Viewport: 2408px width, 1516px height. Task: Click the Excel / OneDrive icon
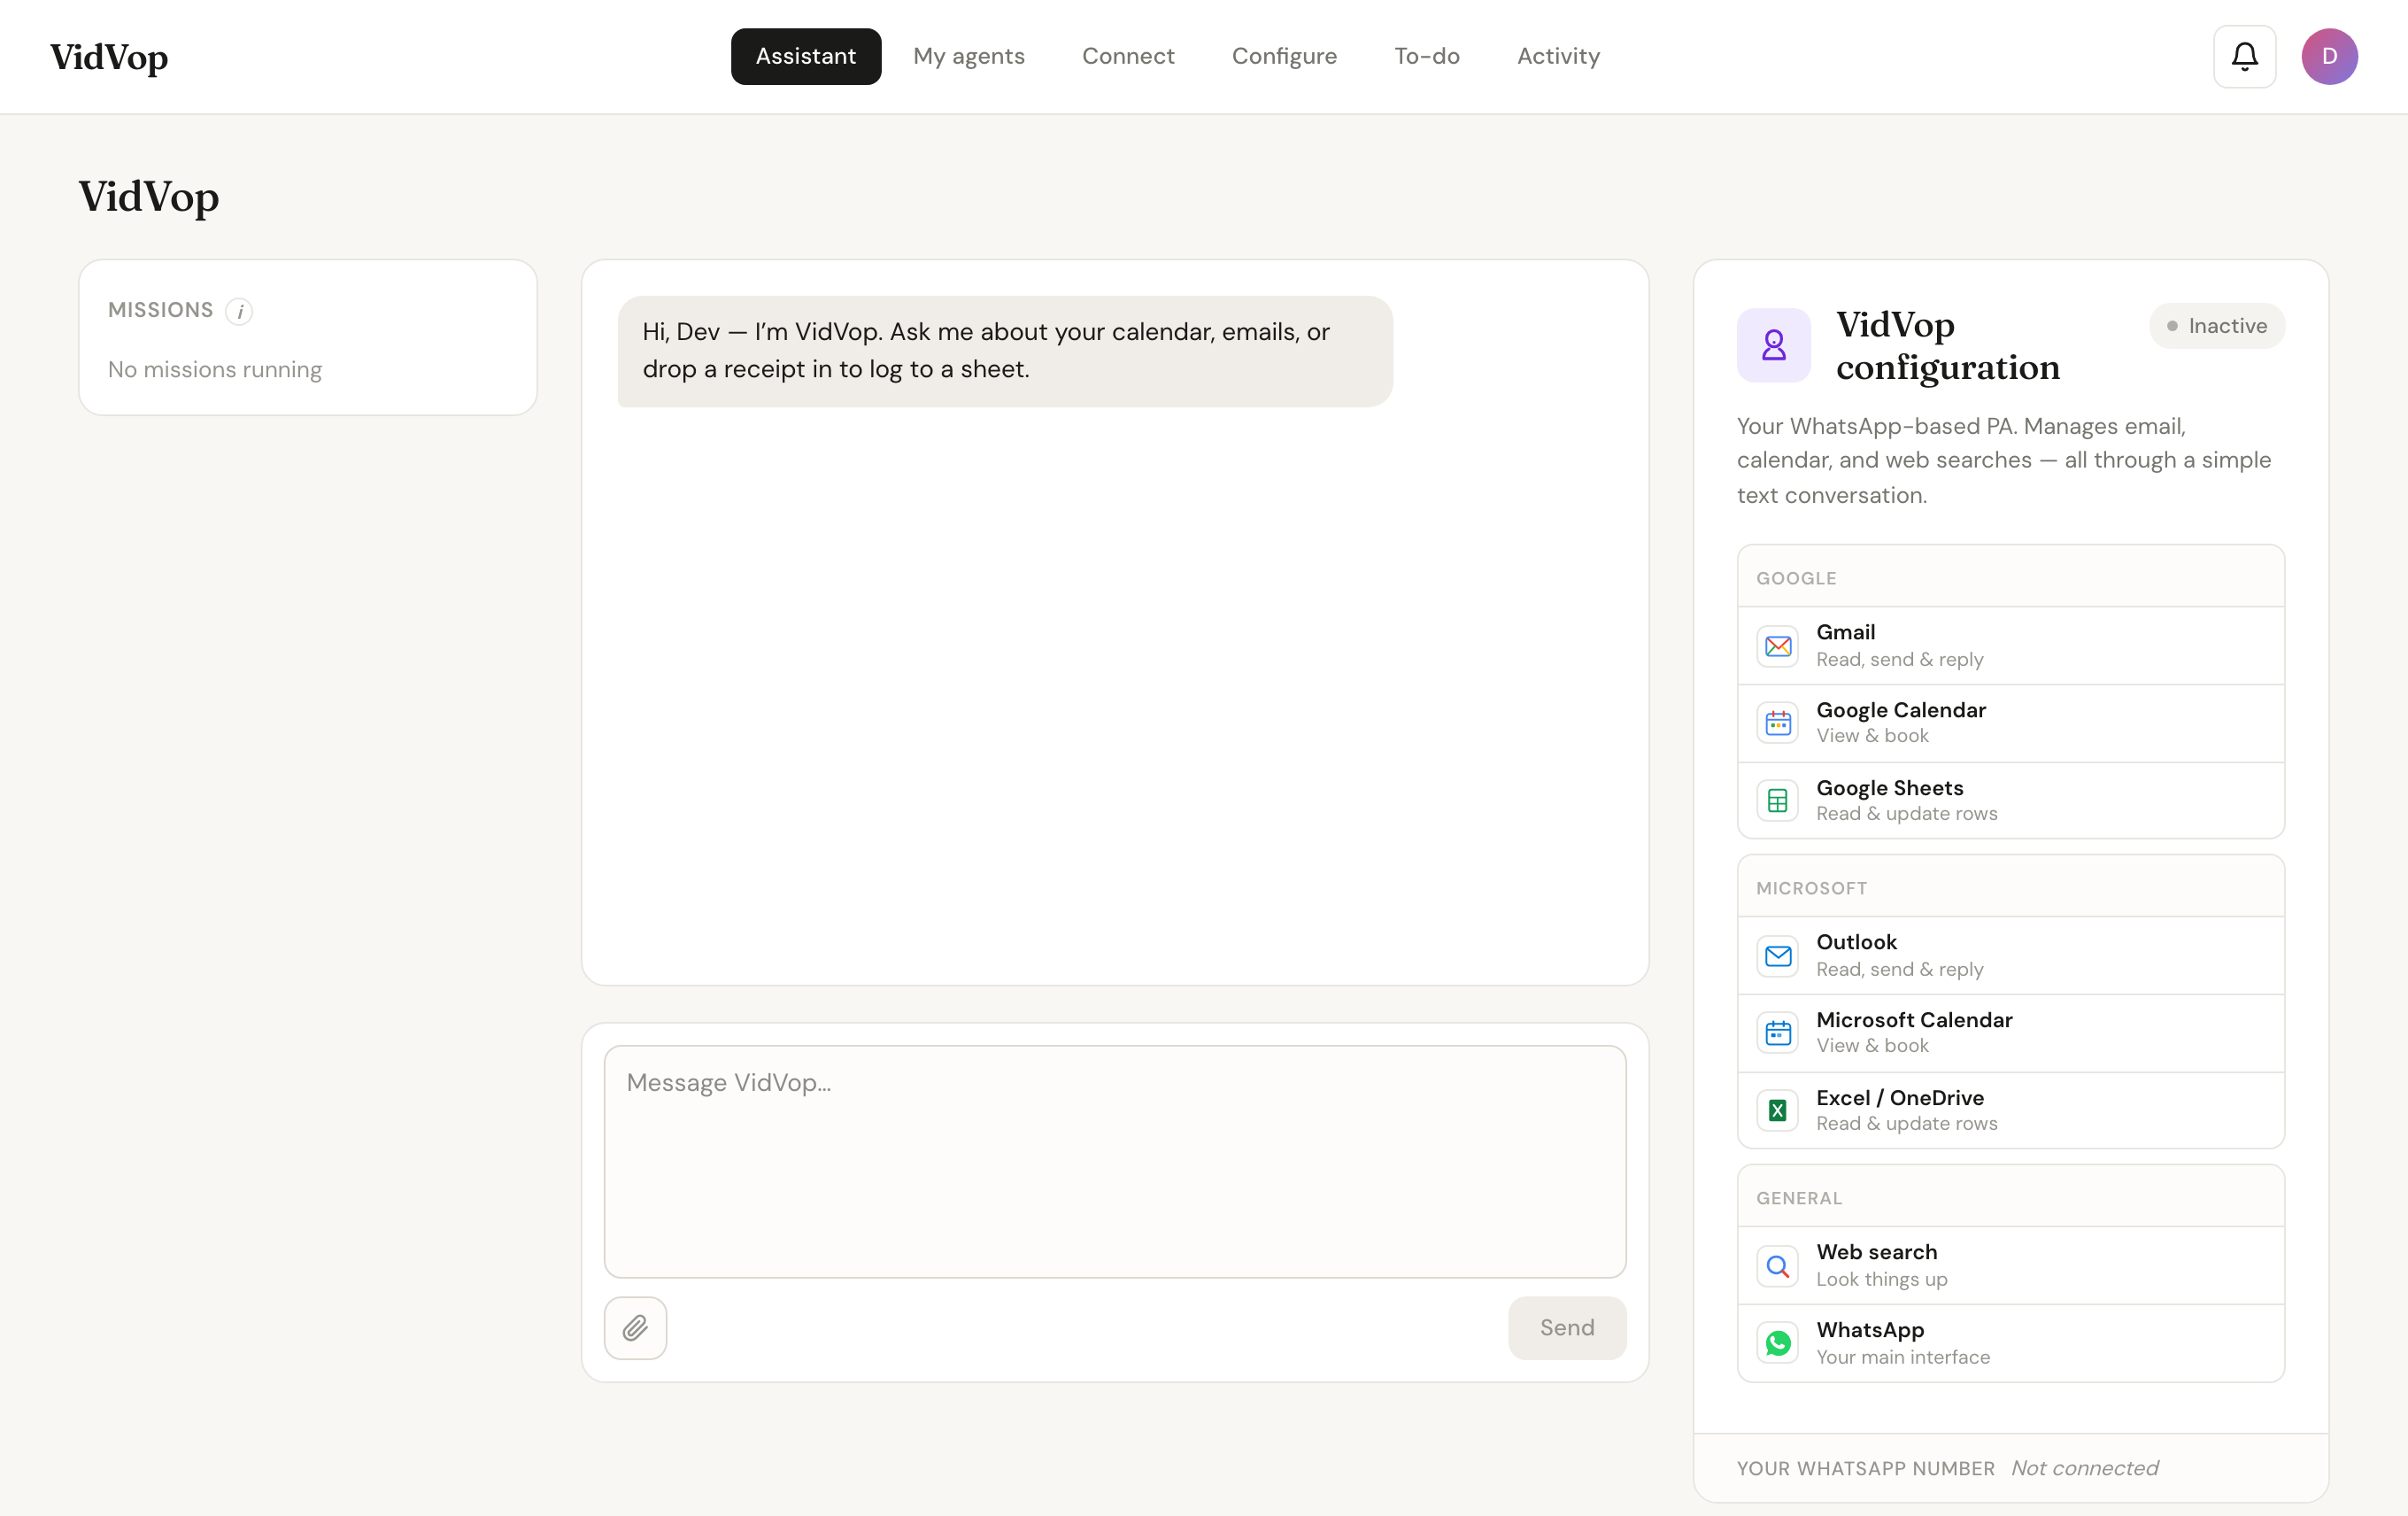[x=1777, y=1110]
